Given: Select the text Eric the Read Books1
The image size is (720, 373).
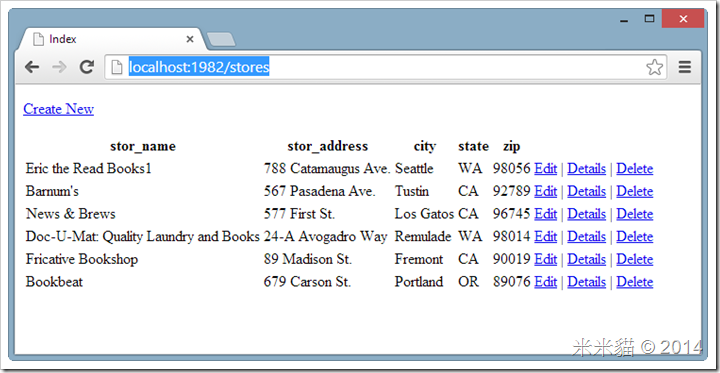Looking at the screenshot, I should click(89, 169).
